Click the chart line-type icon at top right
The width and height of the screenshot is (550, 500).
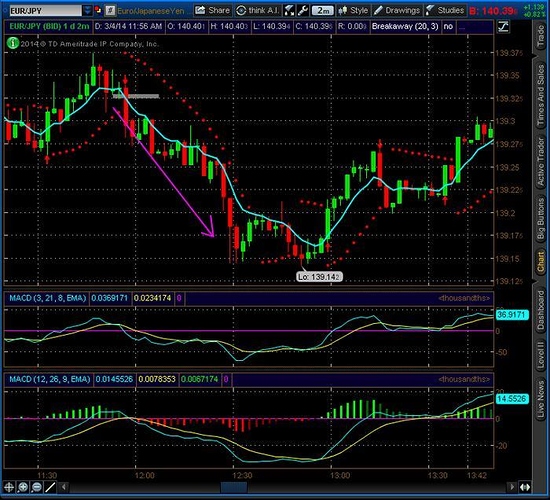point(503,27)
